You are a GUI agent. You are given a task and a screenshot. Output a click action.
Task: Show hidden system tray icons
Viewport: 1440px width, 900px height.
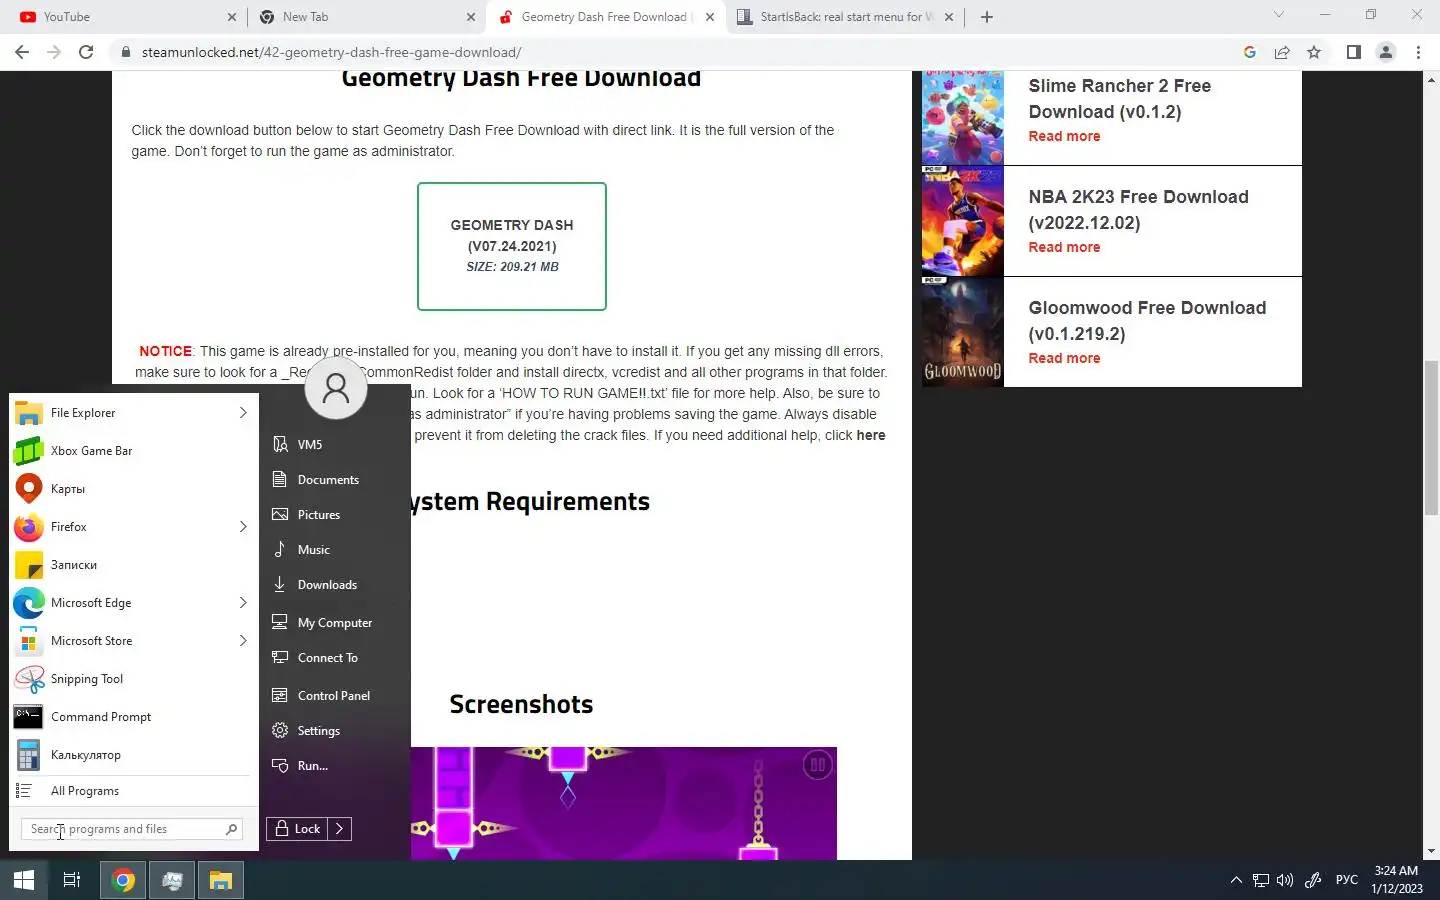click(1236, 880)
